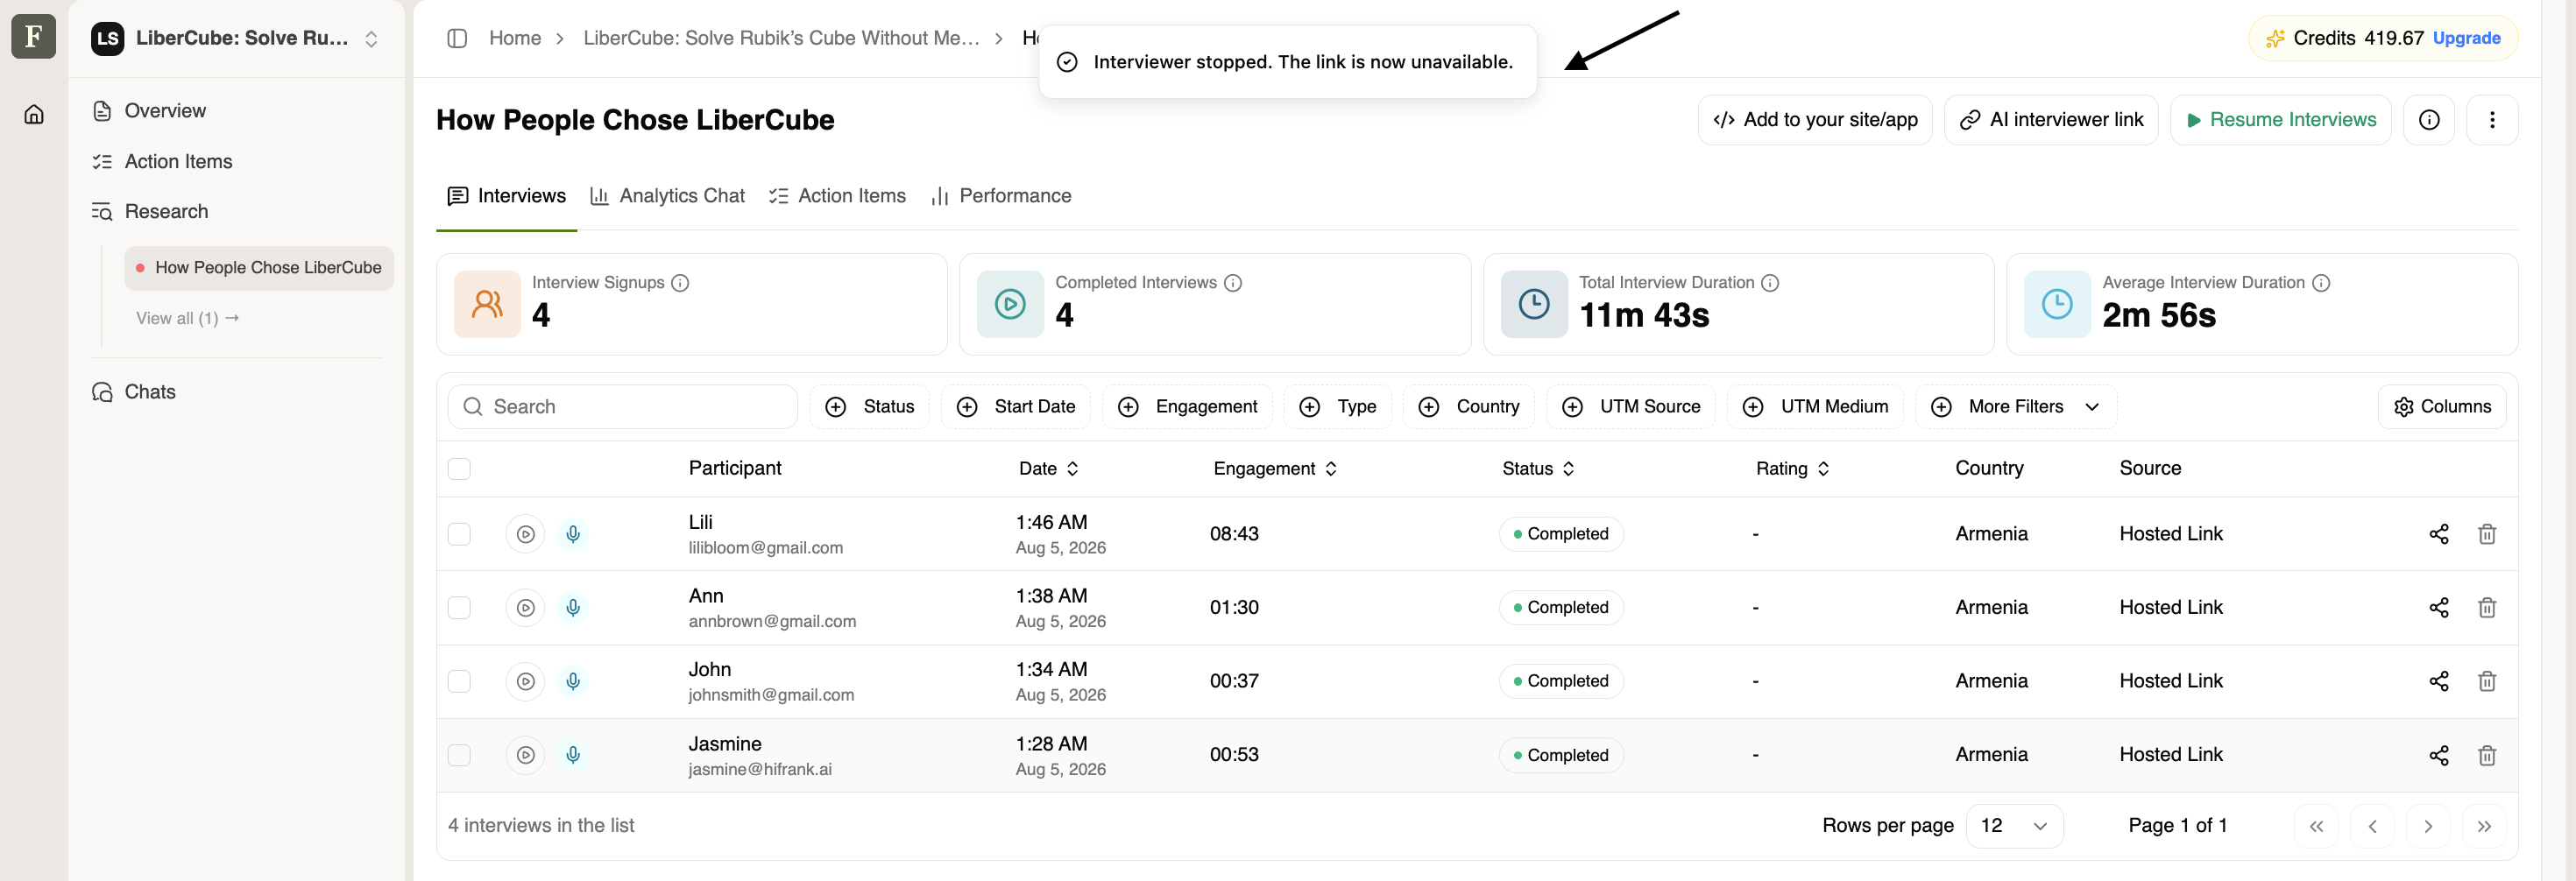Check the box for Ann's row
Screen dimensions: 2576x881
point(459,608)
